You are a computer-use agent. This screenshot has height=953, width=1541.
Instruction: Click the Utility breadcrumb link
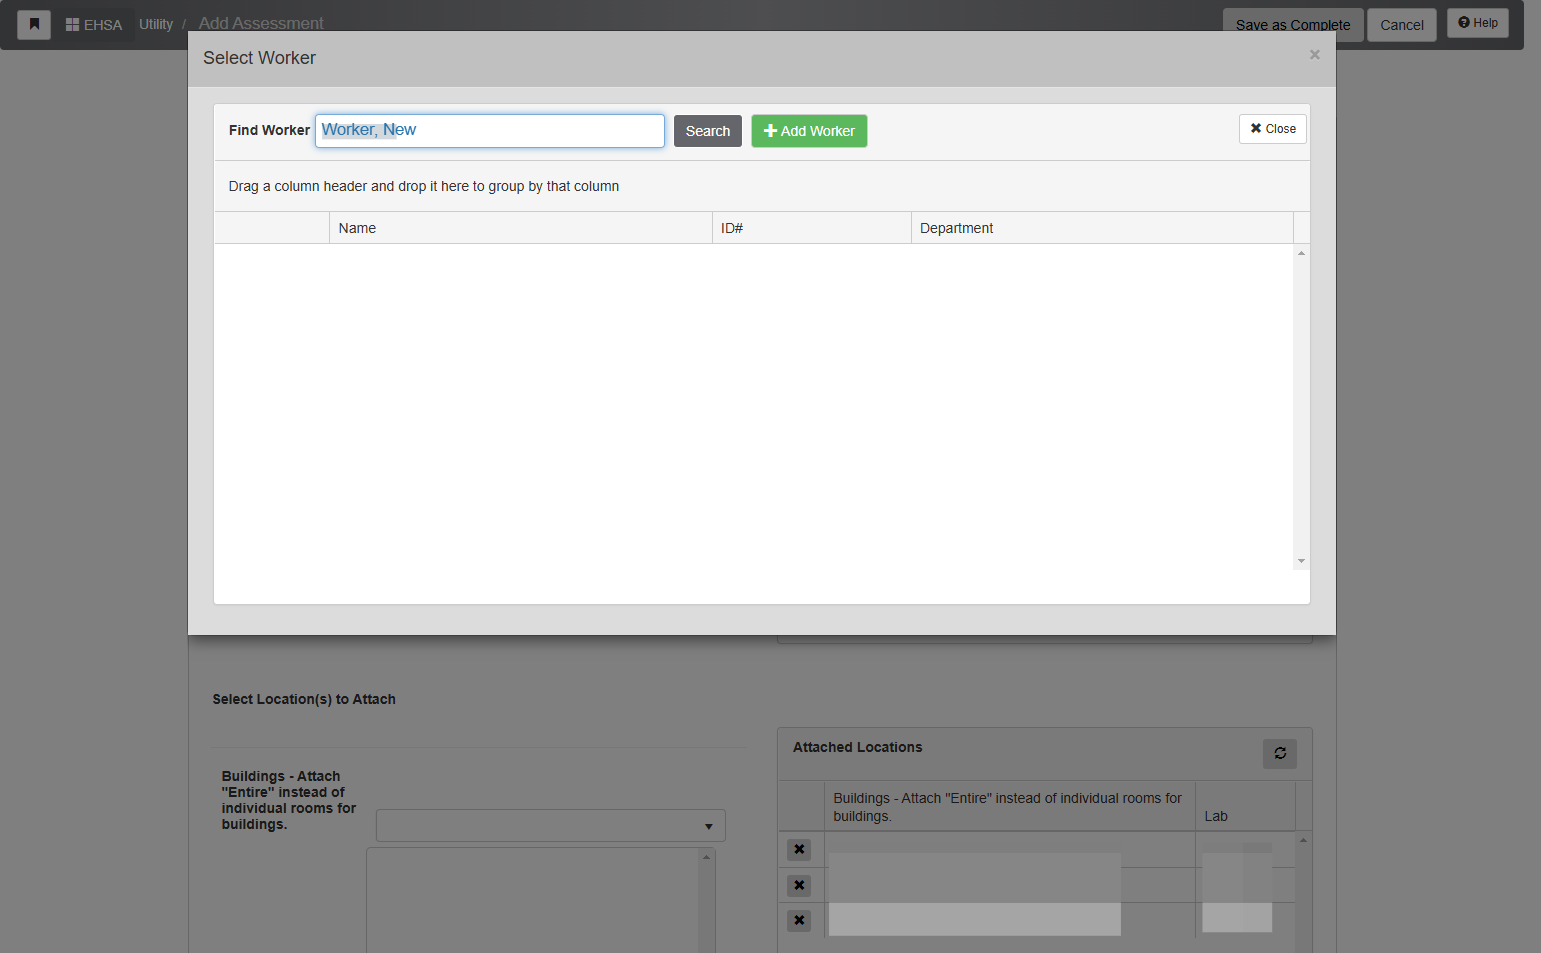(x=156, y=24)
